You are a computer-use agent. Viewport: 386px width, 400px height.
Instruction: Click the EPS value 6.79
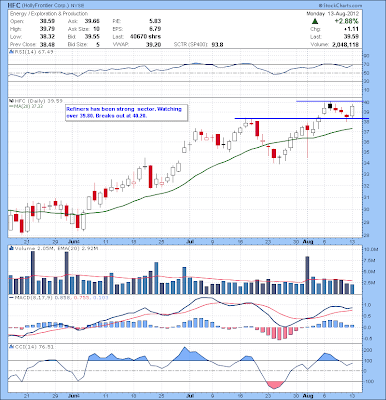155,29
